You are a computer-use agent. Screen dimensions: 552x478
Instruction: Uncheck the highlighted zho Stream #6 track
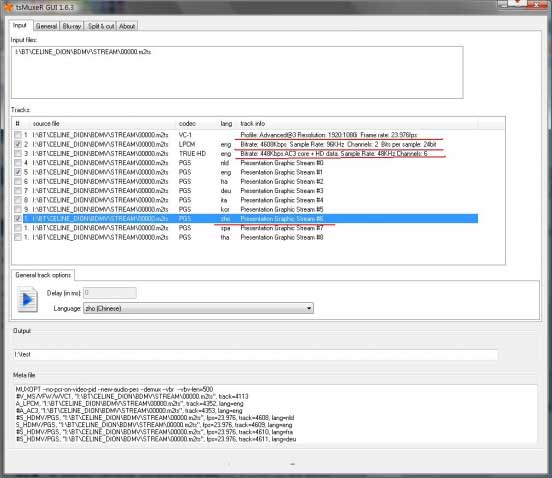[18, 219]
